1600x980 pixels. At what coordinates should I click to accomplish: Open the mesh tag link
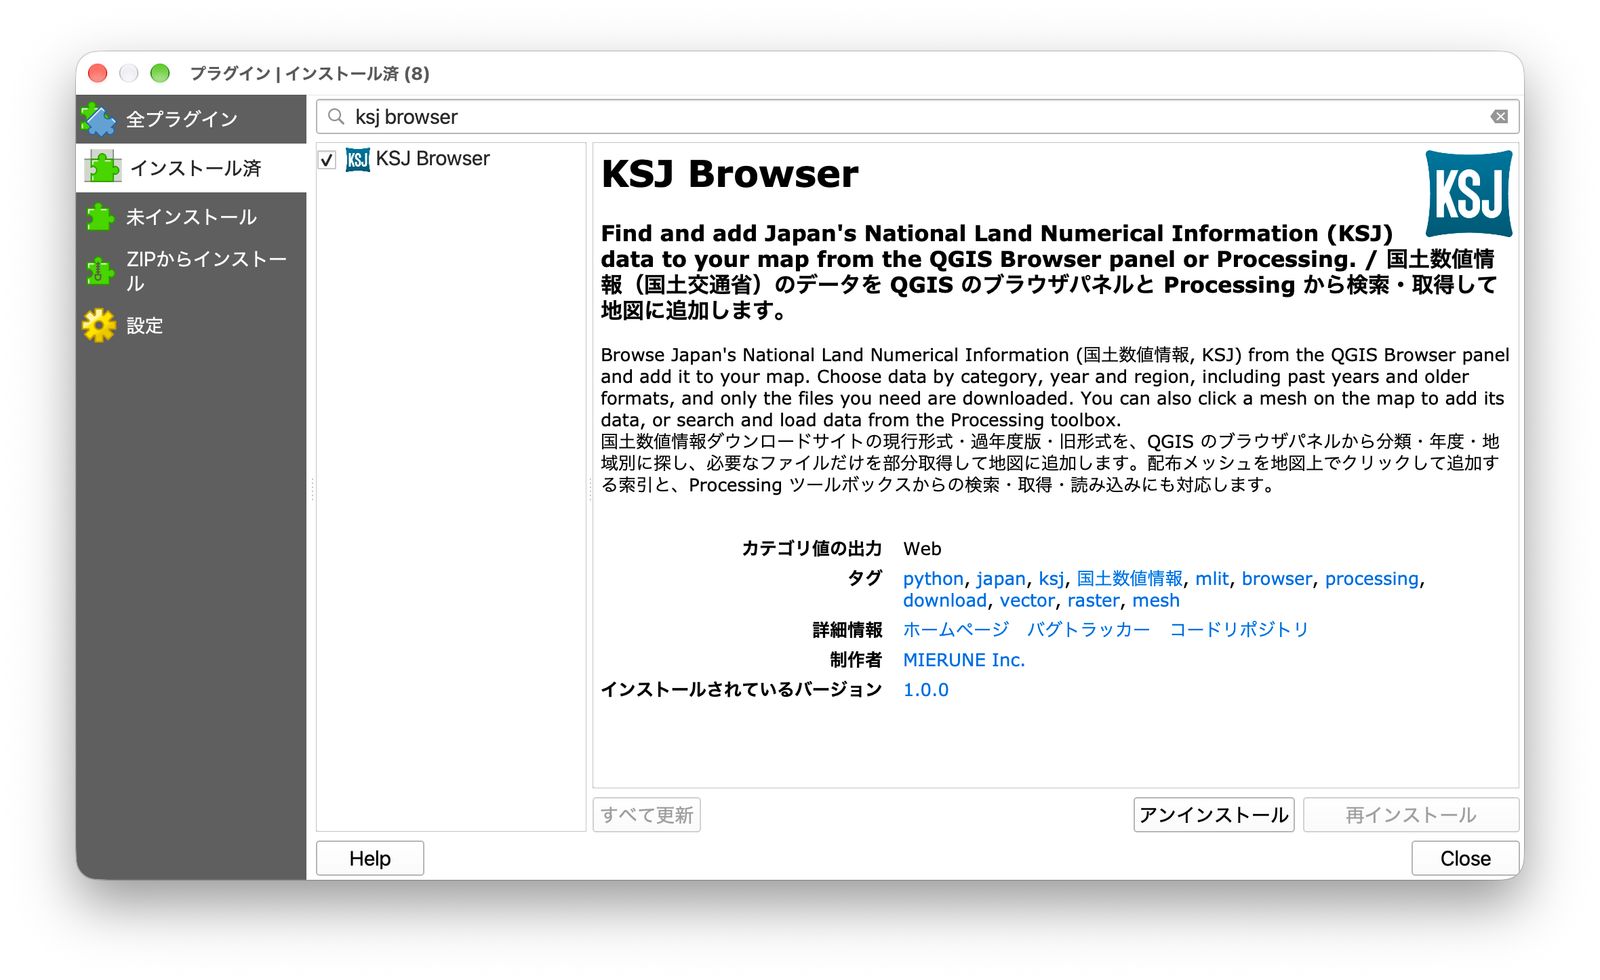tap(1156, 601)
